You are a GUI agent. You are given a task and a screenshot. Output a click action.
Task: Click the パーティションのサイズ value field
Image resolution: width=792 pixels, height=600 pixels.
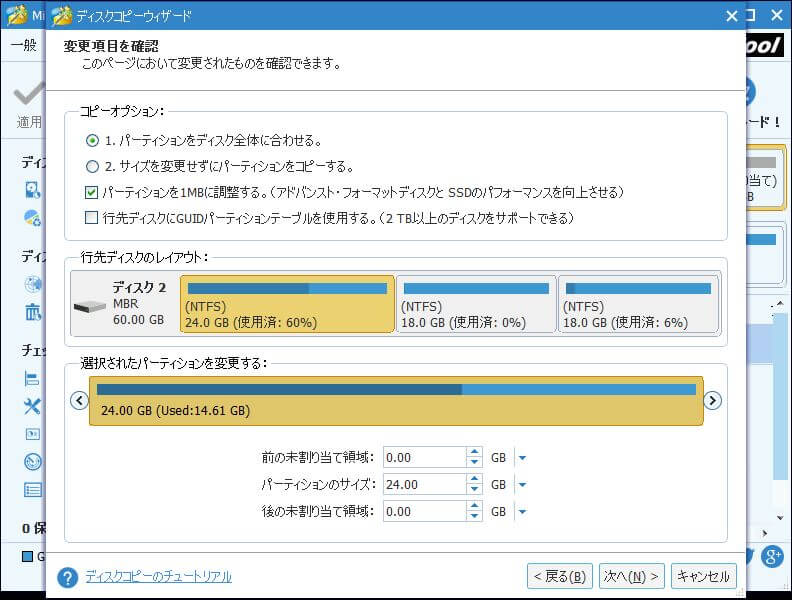(424, 484)
